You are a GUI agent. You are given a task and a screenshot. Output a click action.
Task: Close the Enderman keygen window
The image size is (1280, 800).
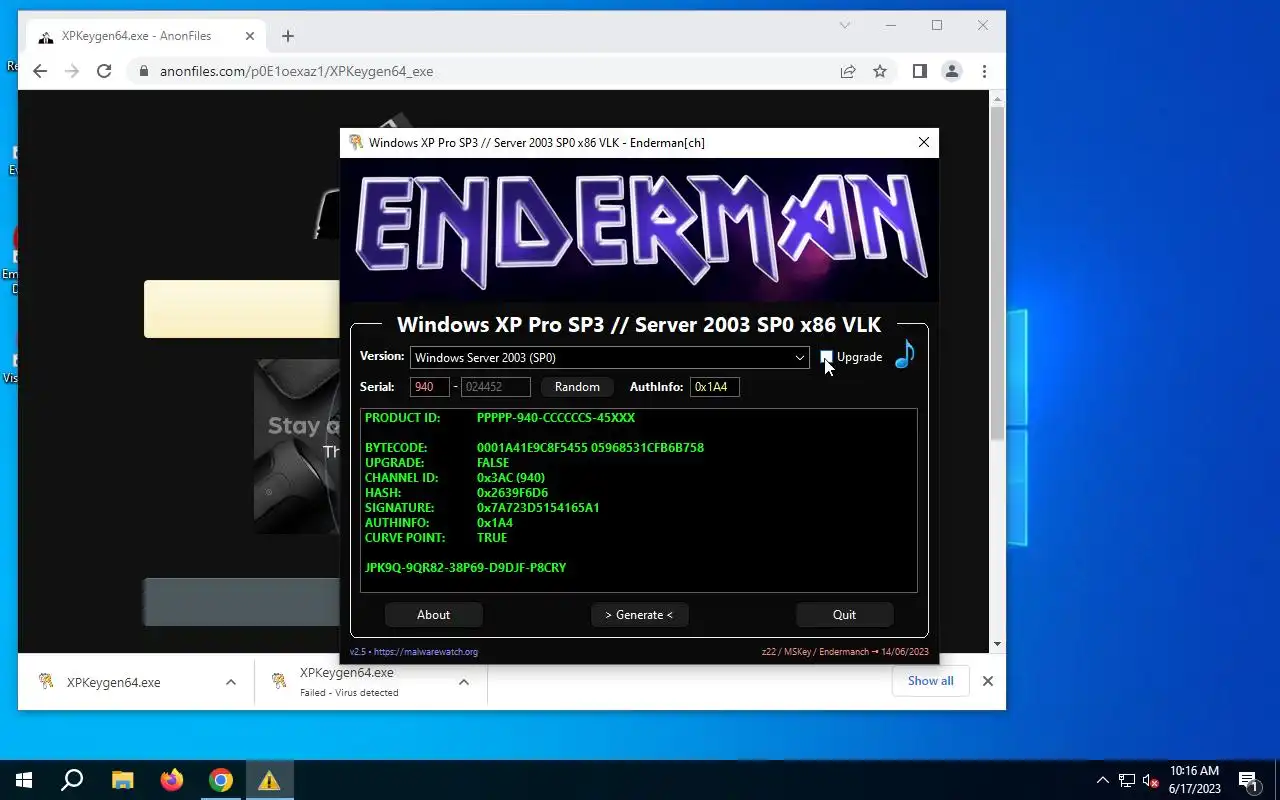[924, 142]
